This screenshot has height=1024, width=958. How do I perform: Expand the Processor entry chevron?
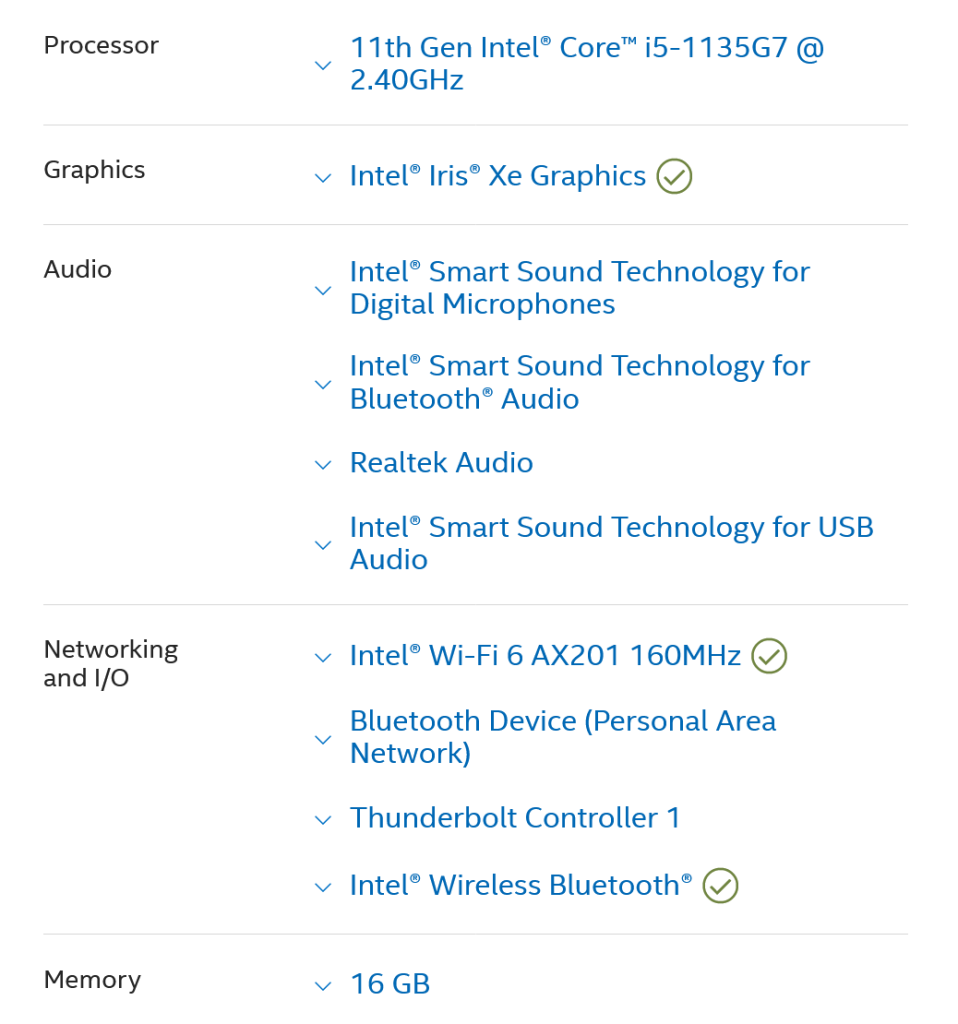[322, 65]
